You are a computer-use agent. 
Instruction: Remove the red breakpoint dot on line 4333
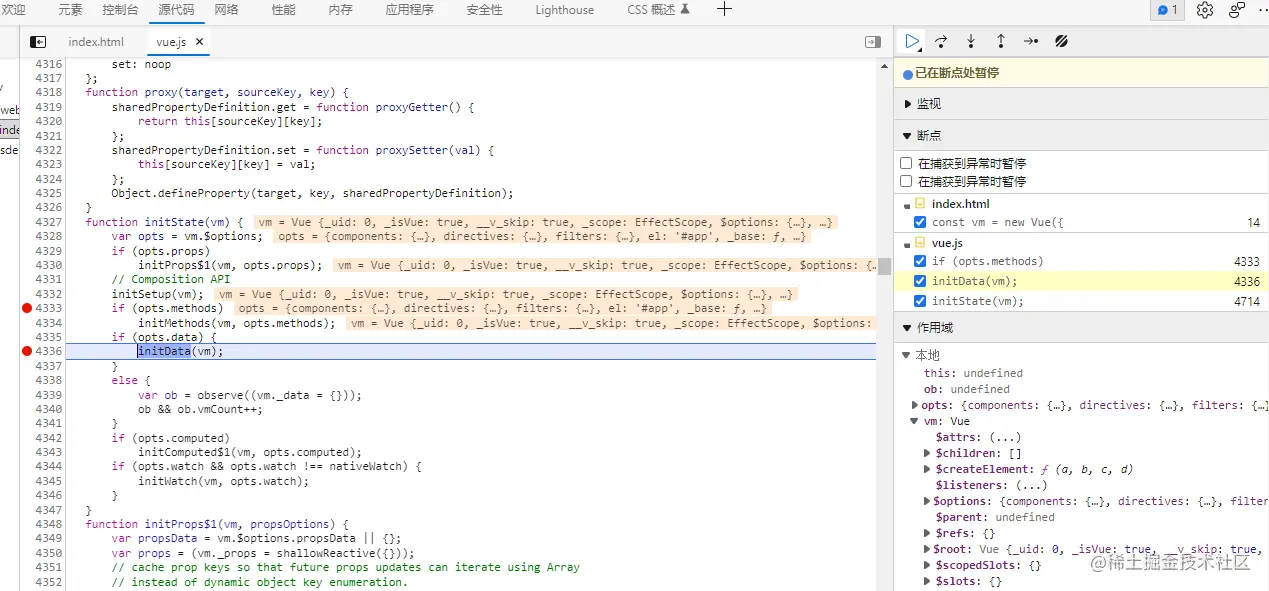tap(27, 308)
